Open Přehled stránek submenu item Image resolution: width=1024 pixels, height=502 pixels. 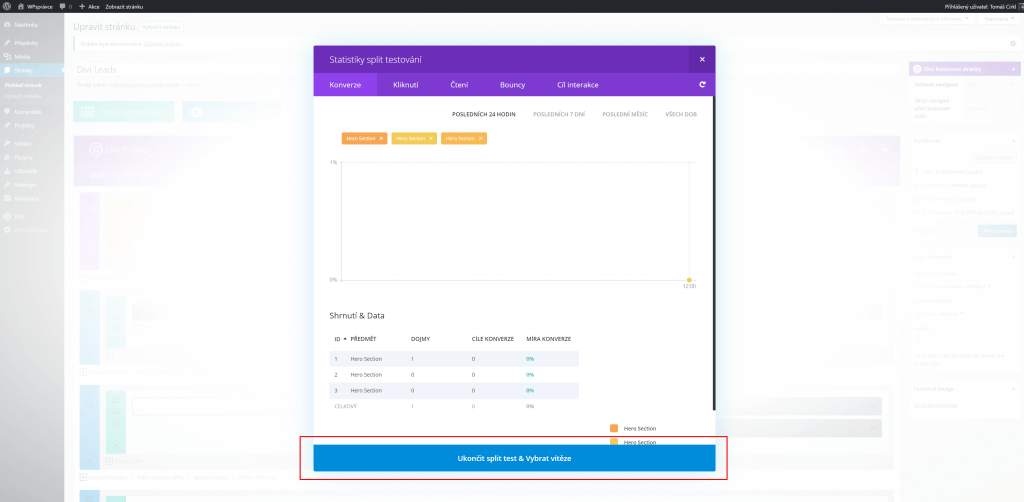click(23, 86)
